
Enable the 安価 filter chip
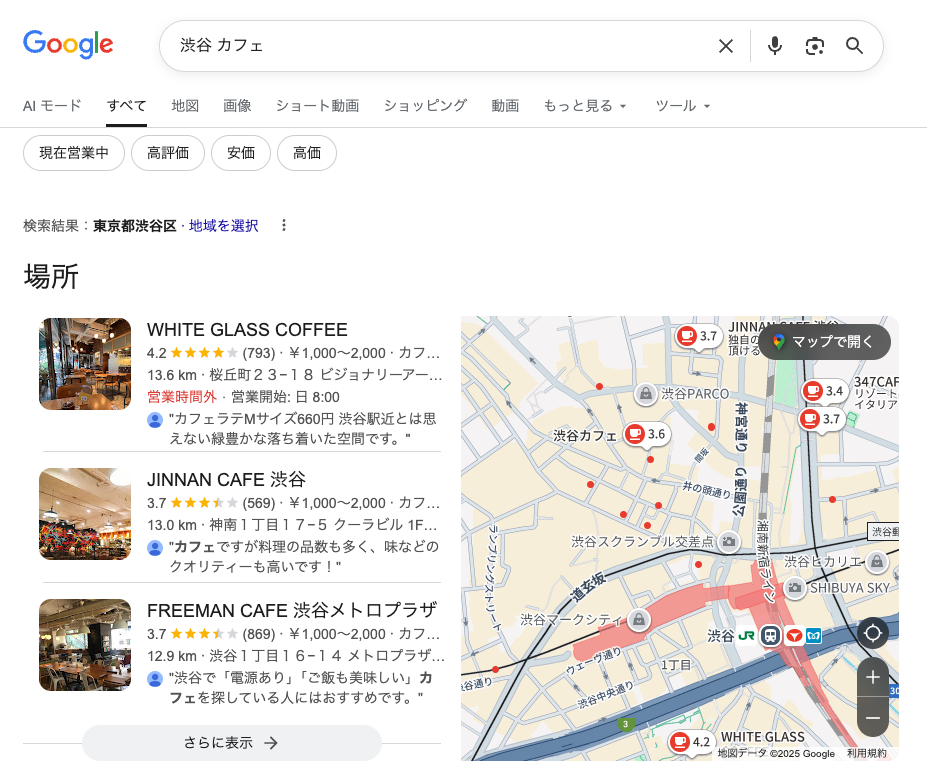coord(241,153)
